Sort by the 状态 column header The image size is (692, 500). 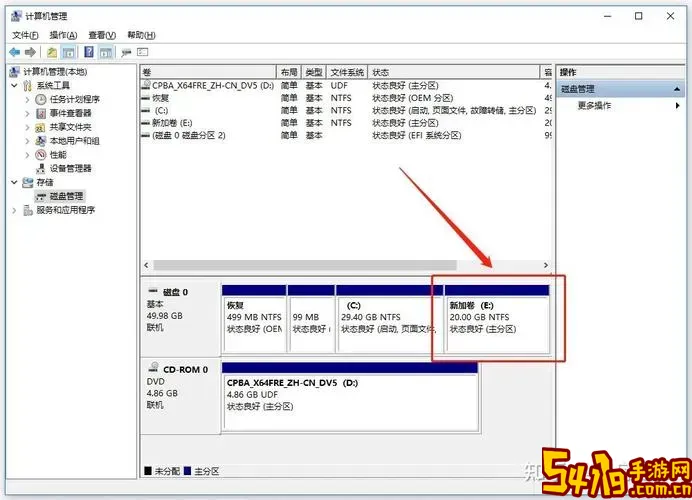(454, 72)
